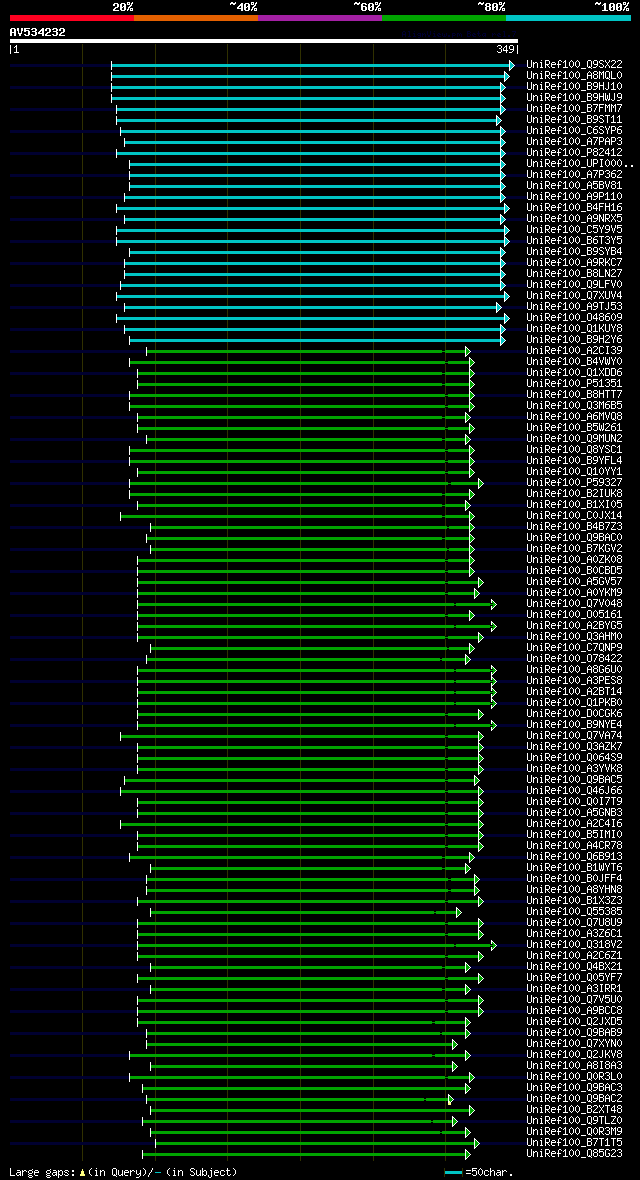This screenshot has height=1180, width=640.
Task: Select the UniRef100_Q9TLZ0 label
Action: pos(574,1120)
